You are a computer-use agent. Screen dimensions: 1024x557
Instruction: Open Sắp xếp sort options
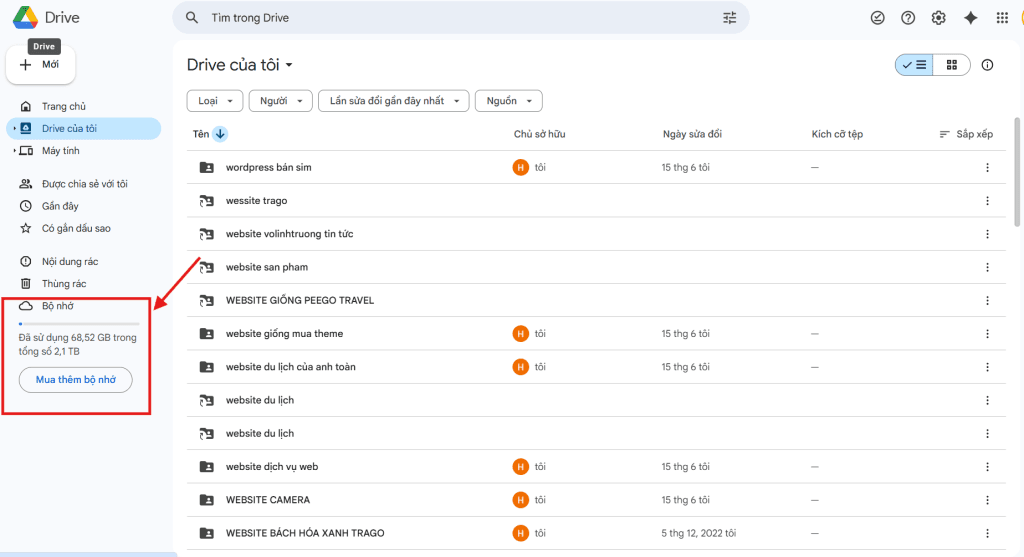(966, 134)
